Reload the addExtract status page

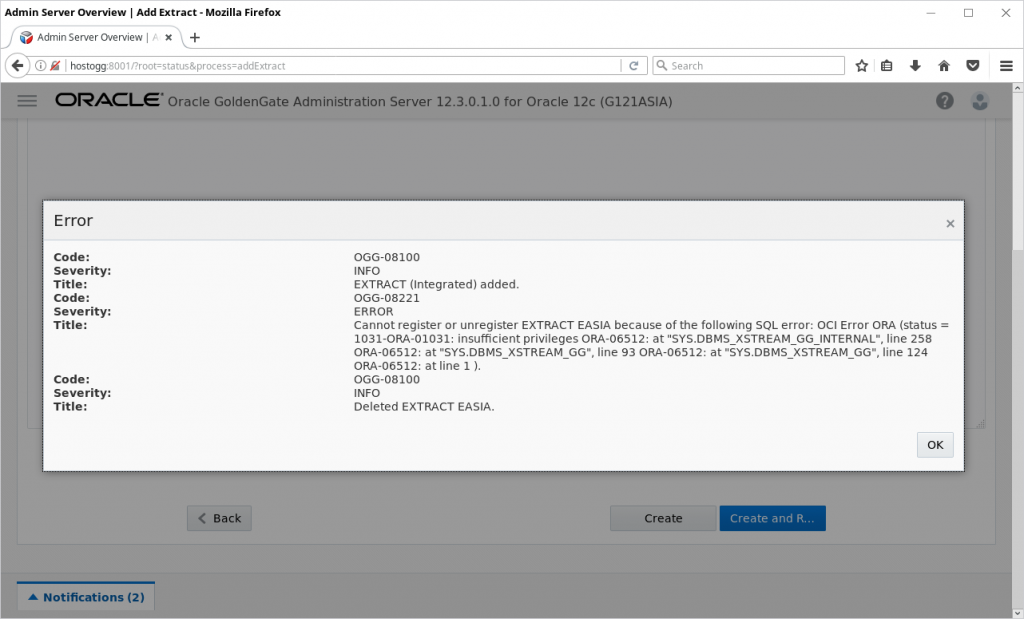tap(634, 65)
